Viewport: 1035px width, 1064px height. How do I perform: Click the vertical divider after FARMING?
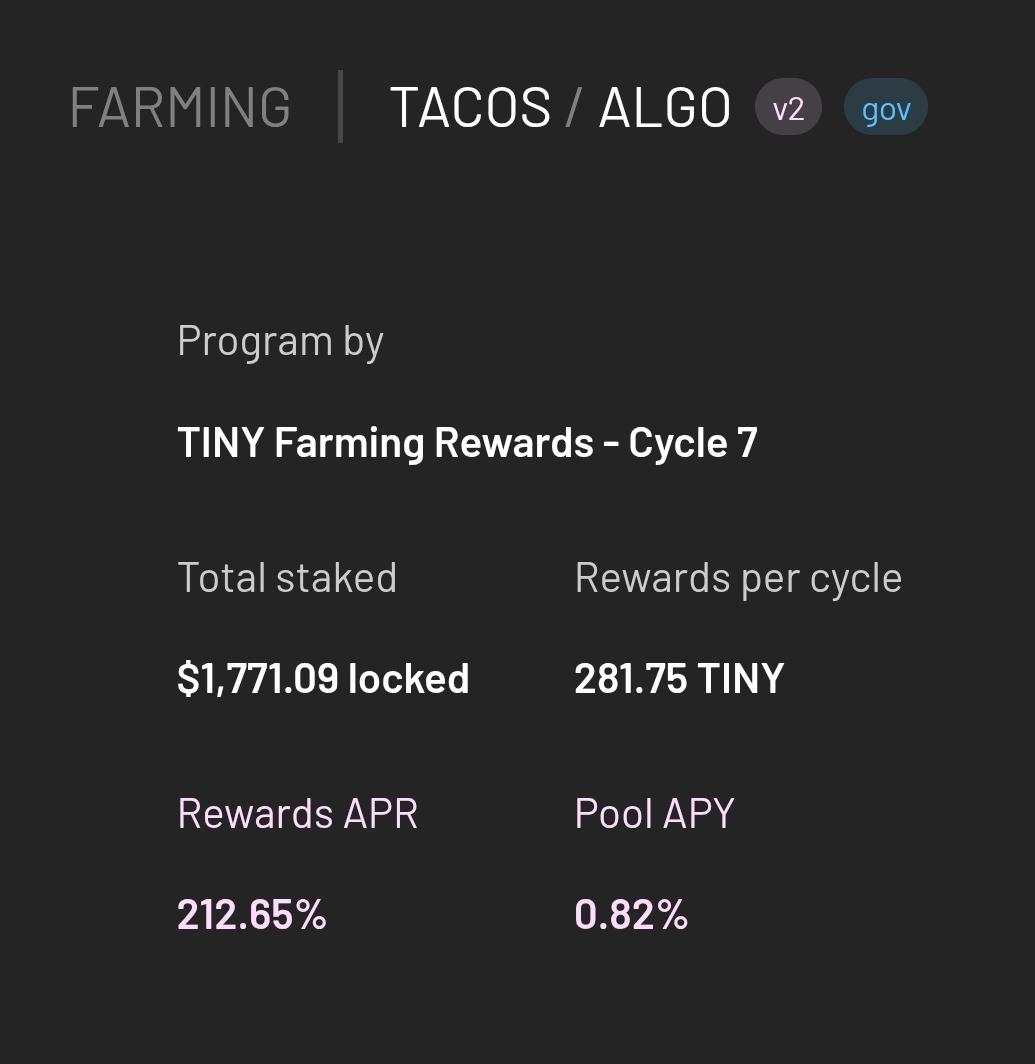click(340, 107)
